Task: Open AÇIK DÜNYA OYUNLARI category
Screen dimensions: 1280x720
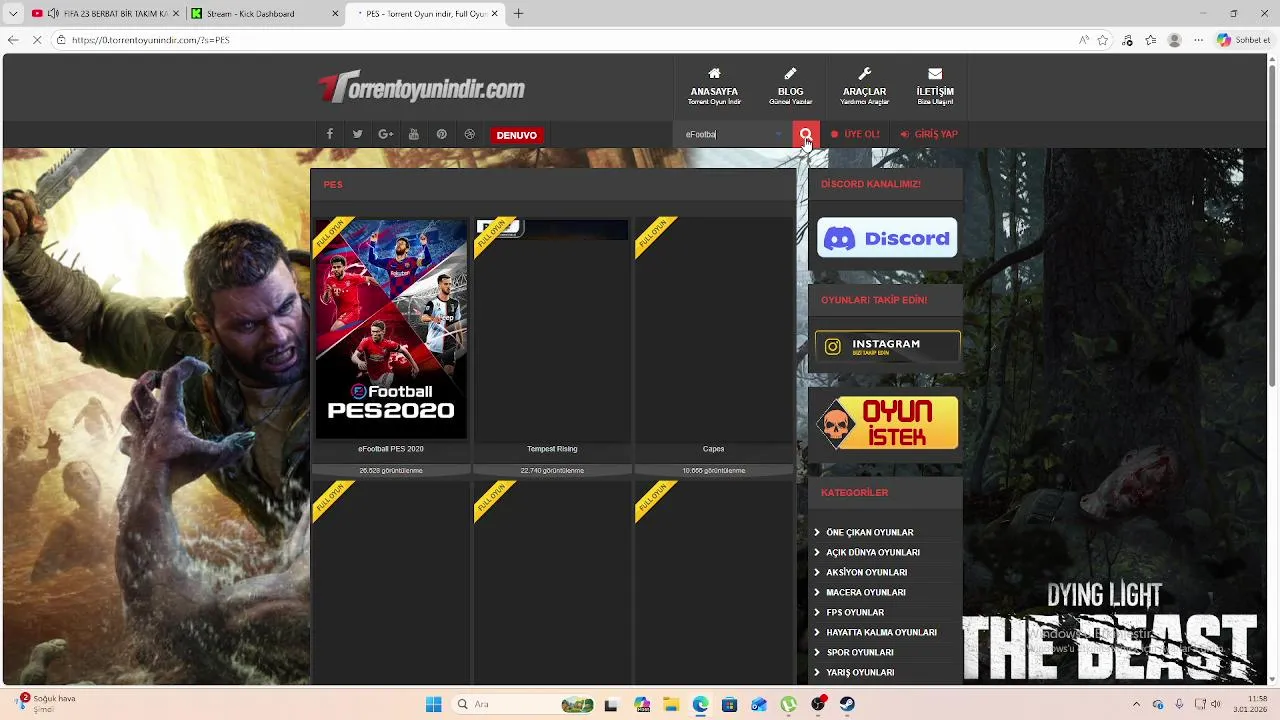Action: point(872,553)
